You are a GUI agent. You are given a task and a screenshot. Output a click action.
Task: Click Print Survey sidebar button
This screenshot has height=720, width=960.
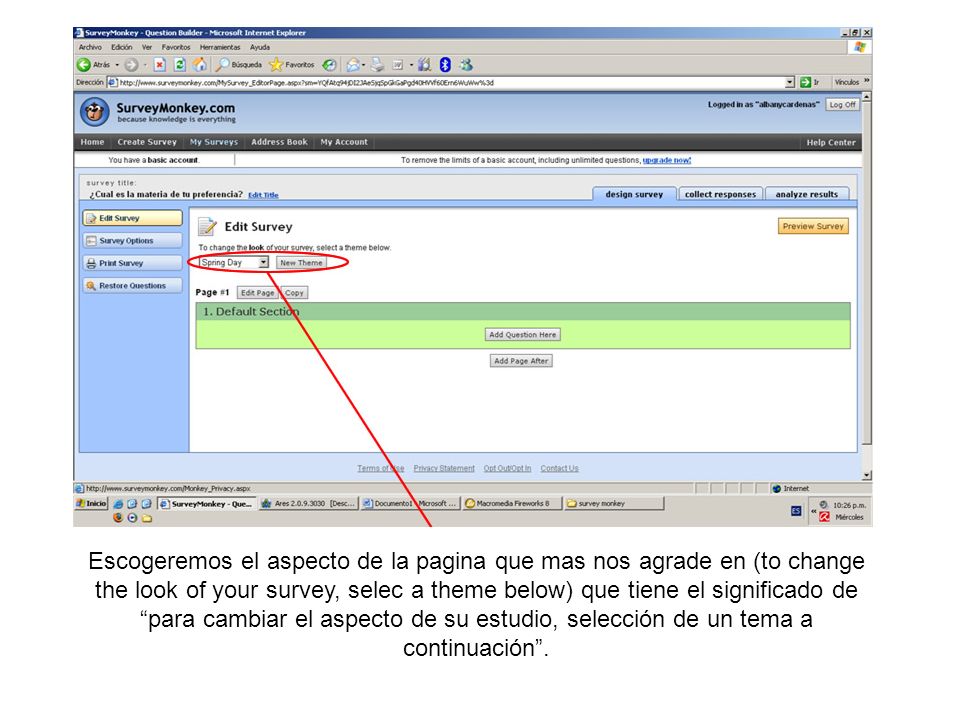coord(132,263)
